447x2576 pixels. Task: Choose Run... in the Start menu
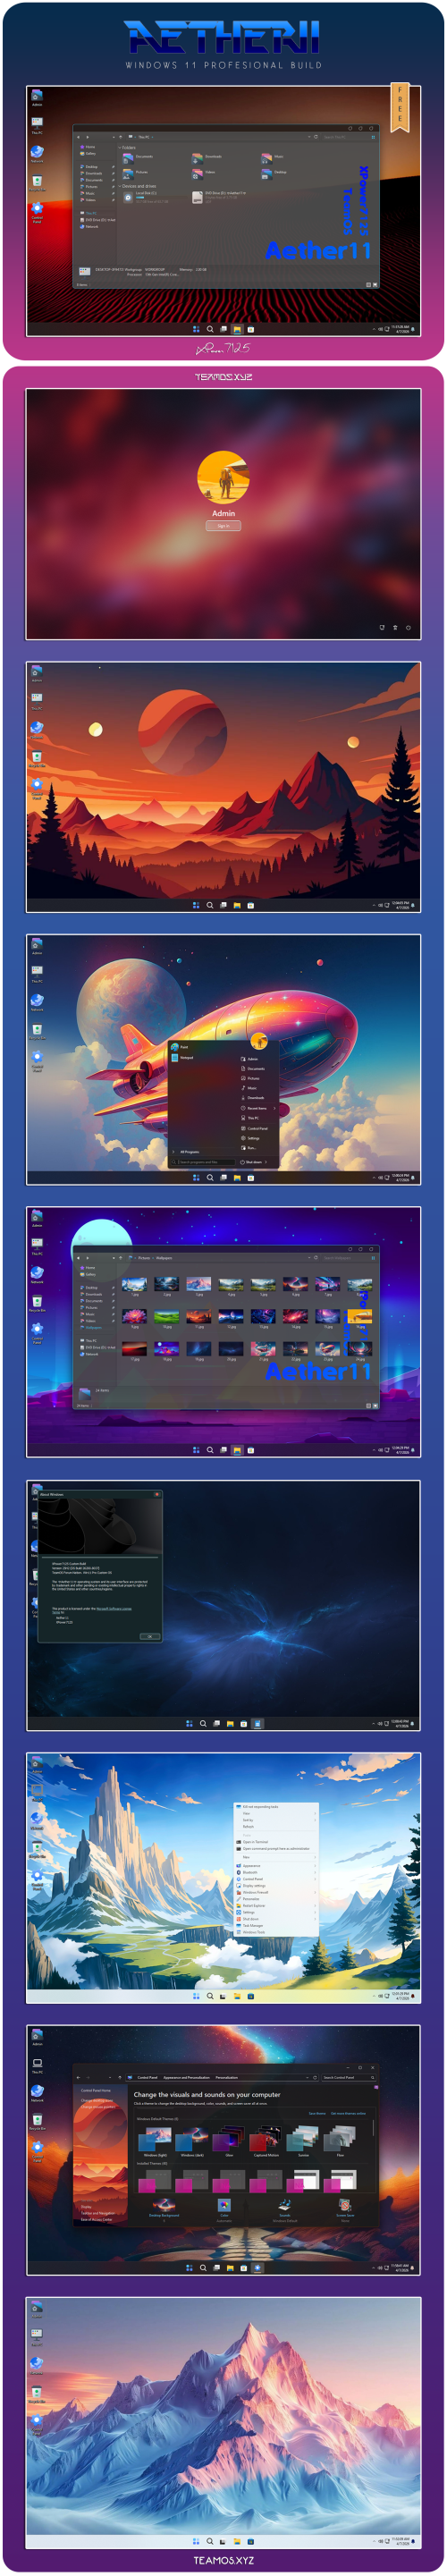click(x=250, y=1148)
